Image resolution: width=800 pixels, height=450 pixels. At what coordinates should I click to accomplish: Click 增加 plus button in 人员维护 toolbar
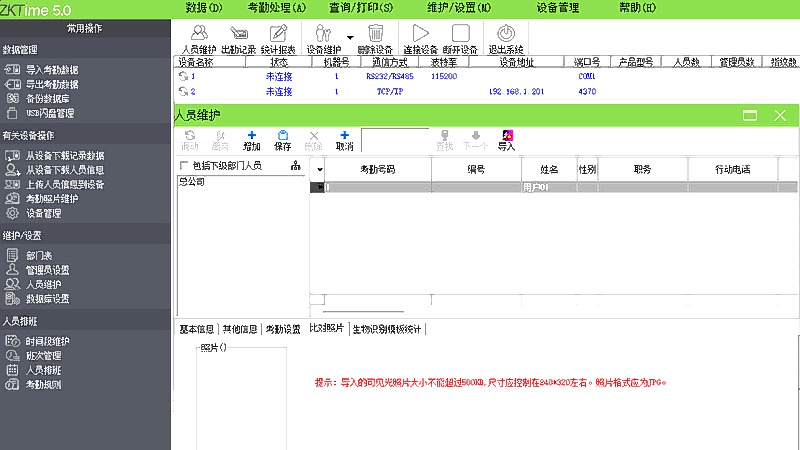(252, 140)
